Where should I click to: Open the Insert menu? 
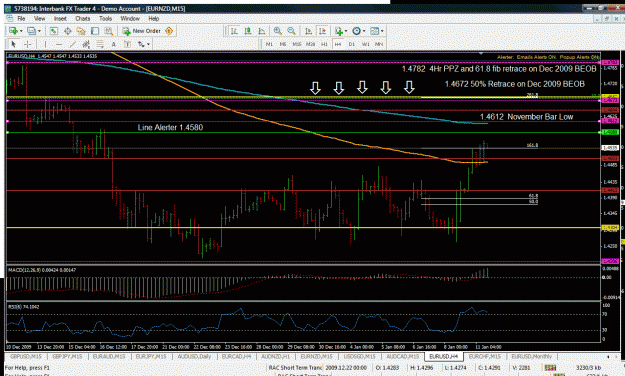(x=60, y=18)
